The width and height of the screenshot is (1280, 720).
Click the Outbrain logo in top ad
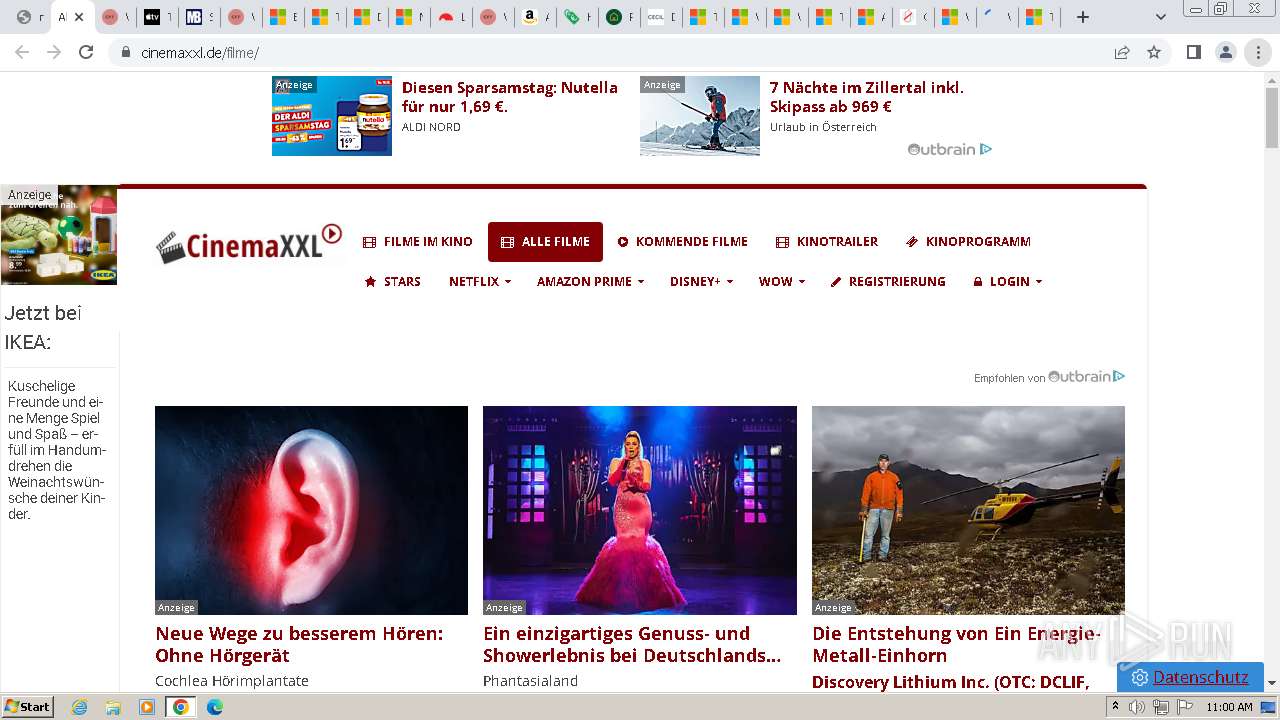tap(949, 150)
